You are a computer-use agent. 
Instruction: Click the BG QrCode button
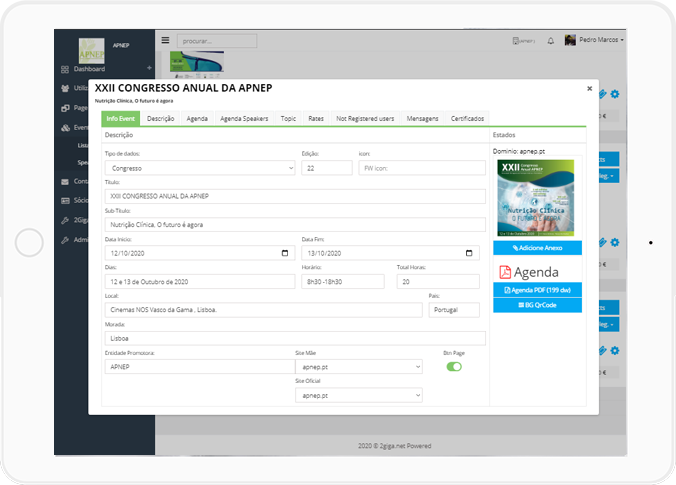click(x=537, y=305)
